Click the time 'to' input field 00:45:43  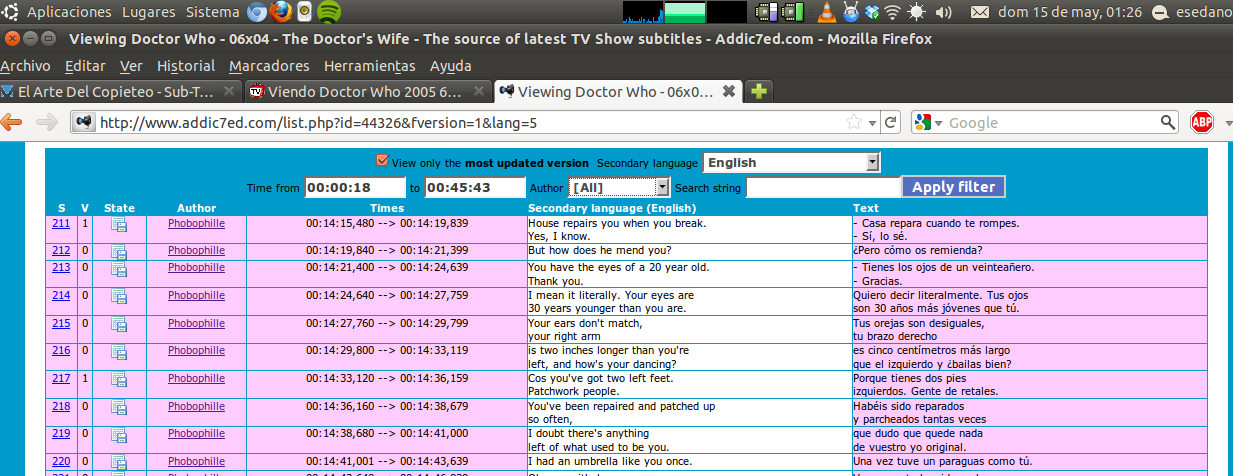[474, 187]
